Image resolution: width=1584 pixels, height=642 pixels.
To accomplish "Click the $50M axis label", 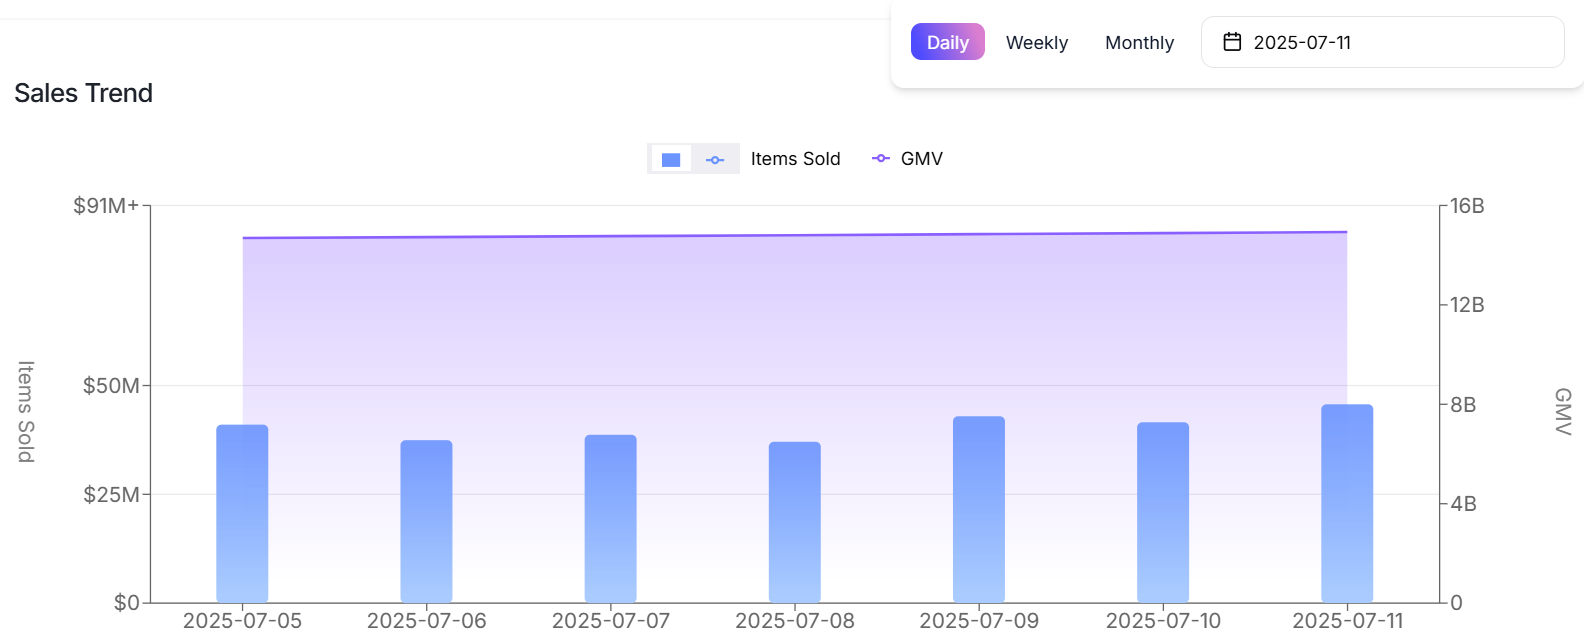I will click(x=111, y=386).
